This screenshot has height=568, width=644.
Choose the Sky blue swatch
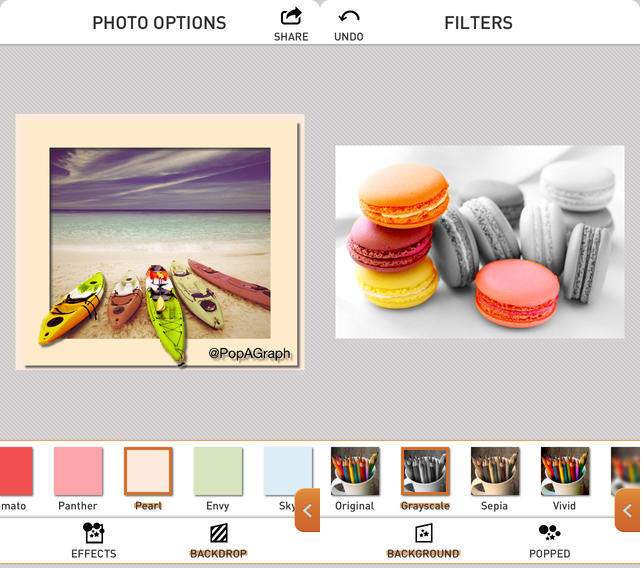(288, 471)
